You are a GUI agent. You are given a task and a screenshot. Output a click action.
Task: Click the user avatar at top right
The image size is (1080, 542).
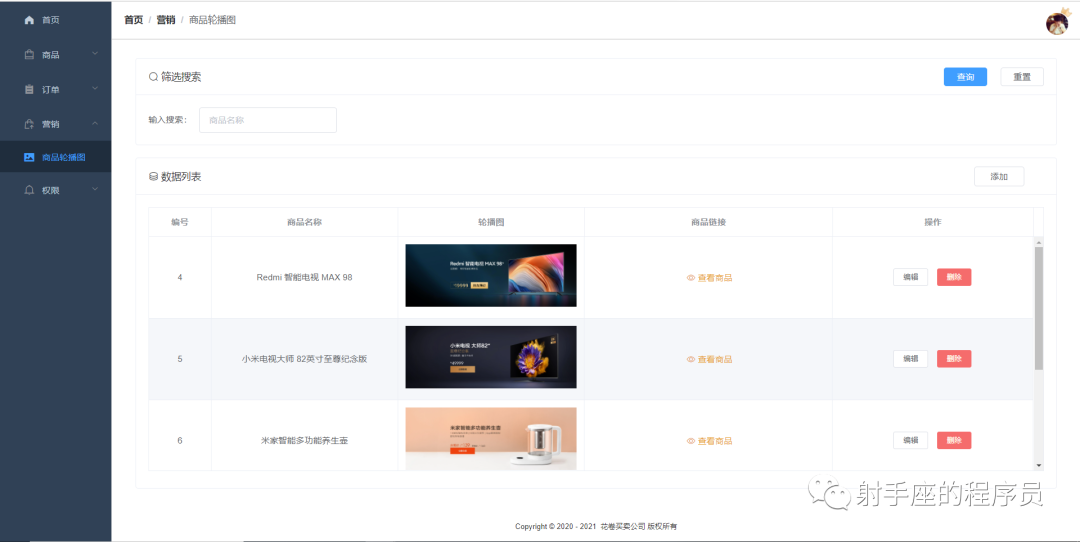[x=1057, y=23]
